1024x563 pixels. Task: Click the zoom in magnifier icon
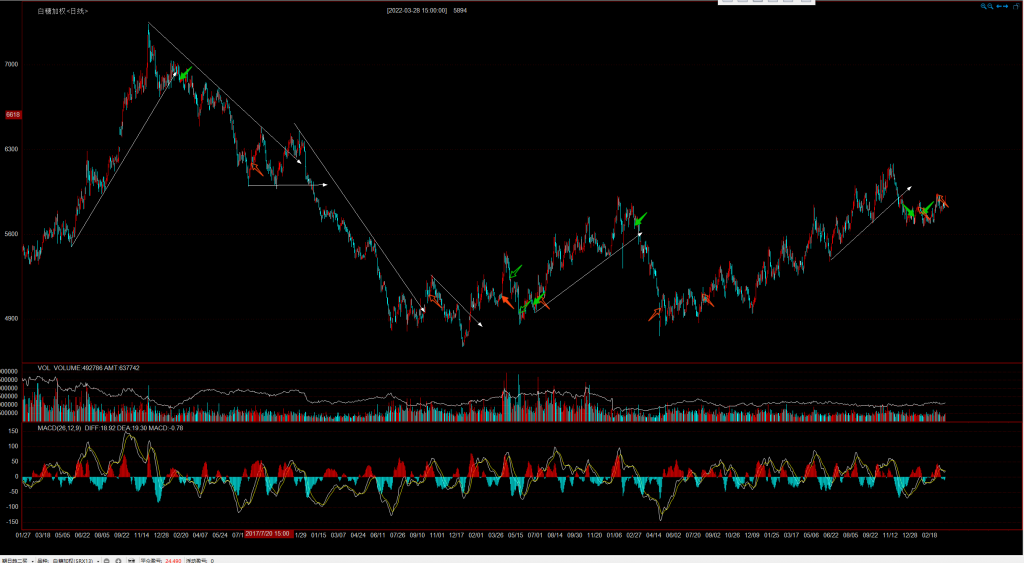coord(984,6)
